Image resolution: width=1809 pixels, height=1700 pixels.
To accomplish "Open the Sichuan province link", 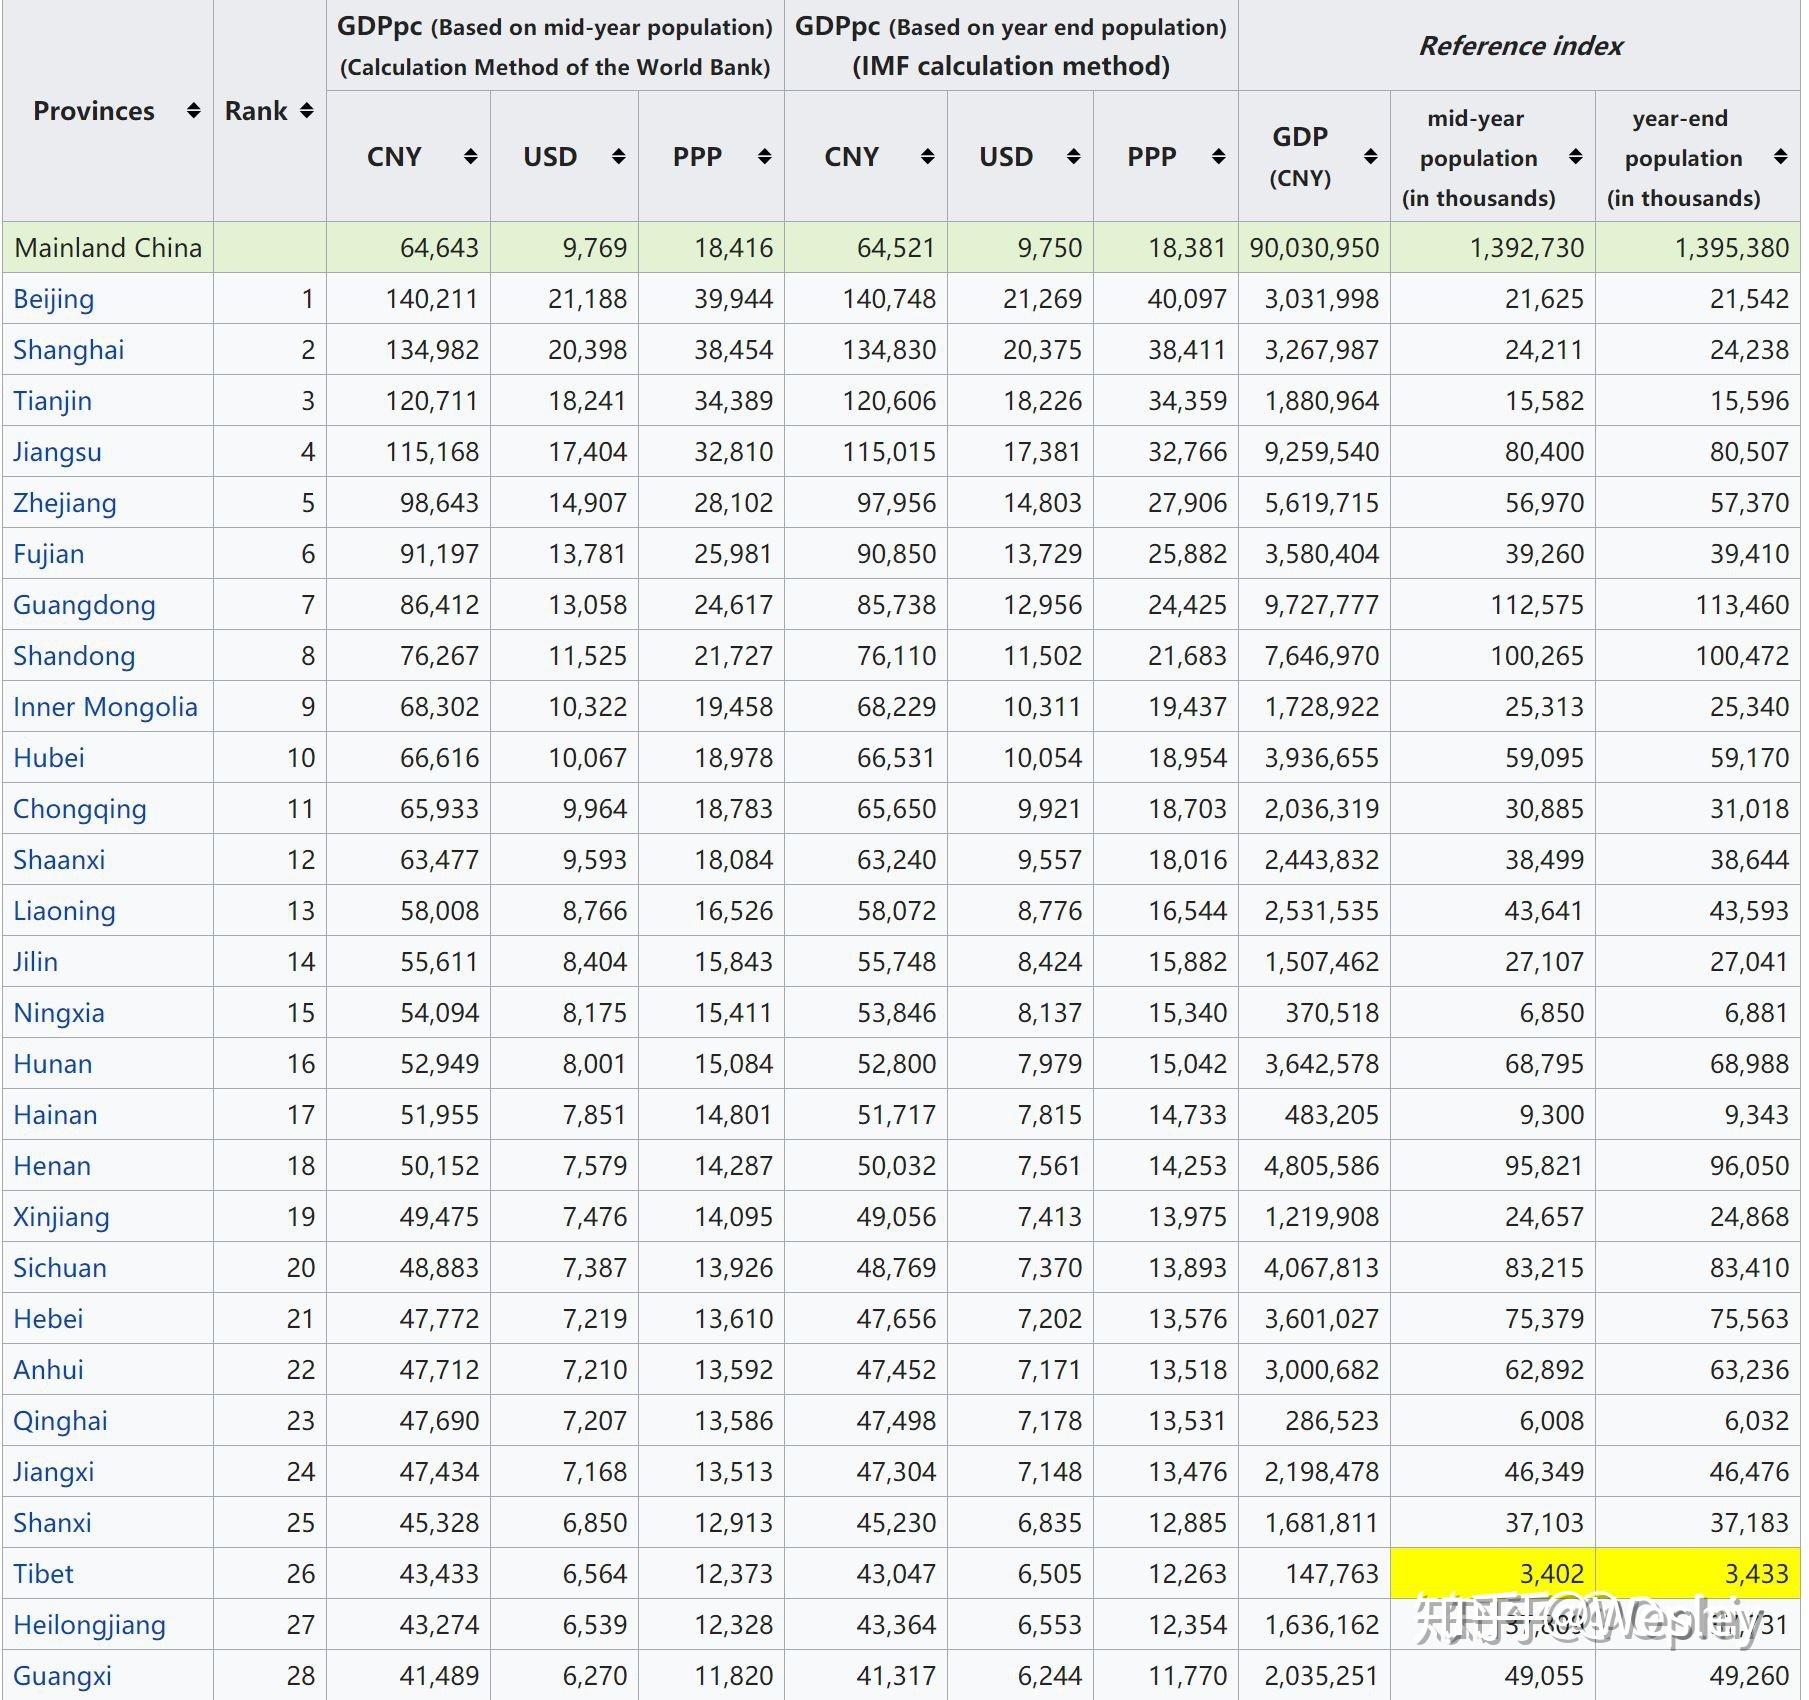I will [60, 1268].
